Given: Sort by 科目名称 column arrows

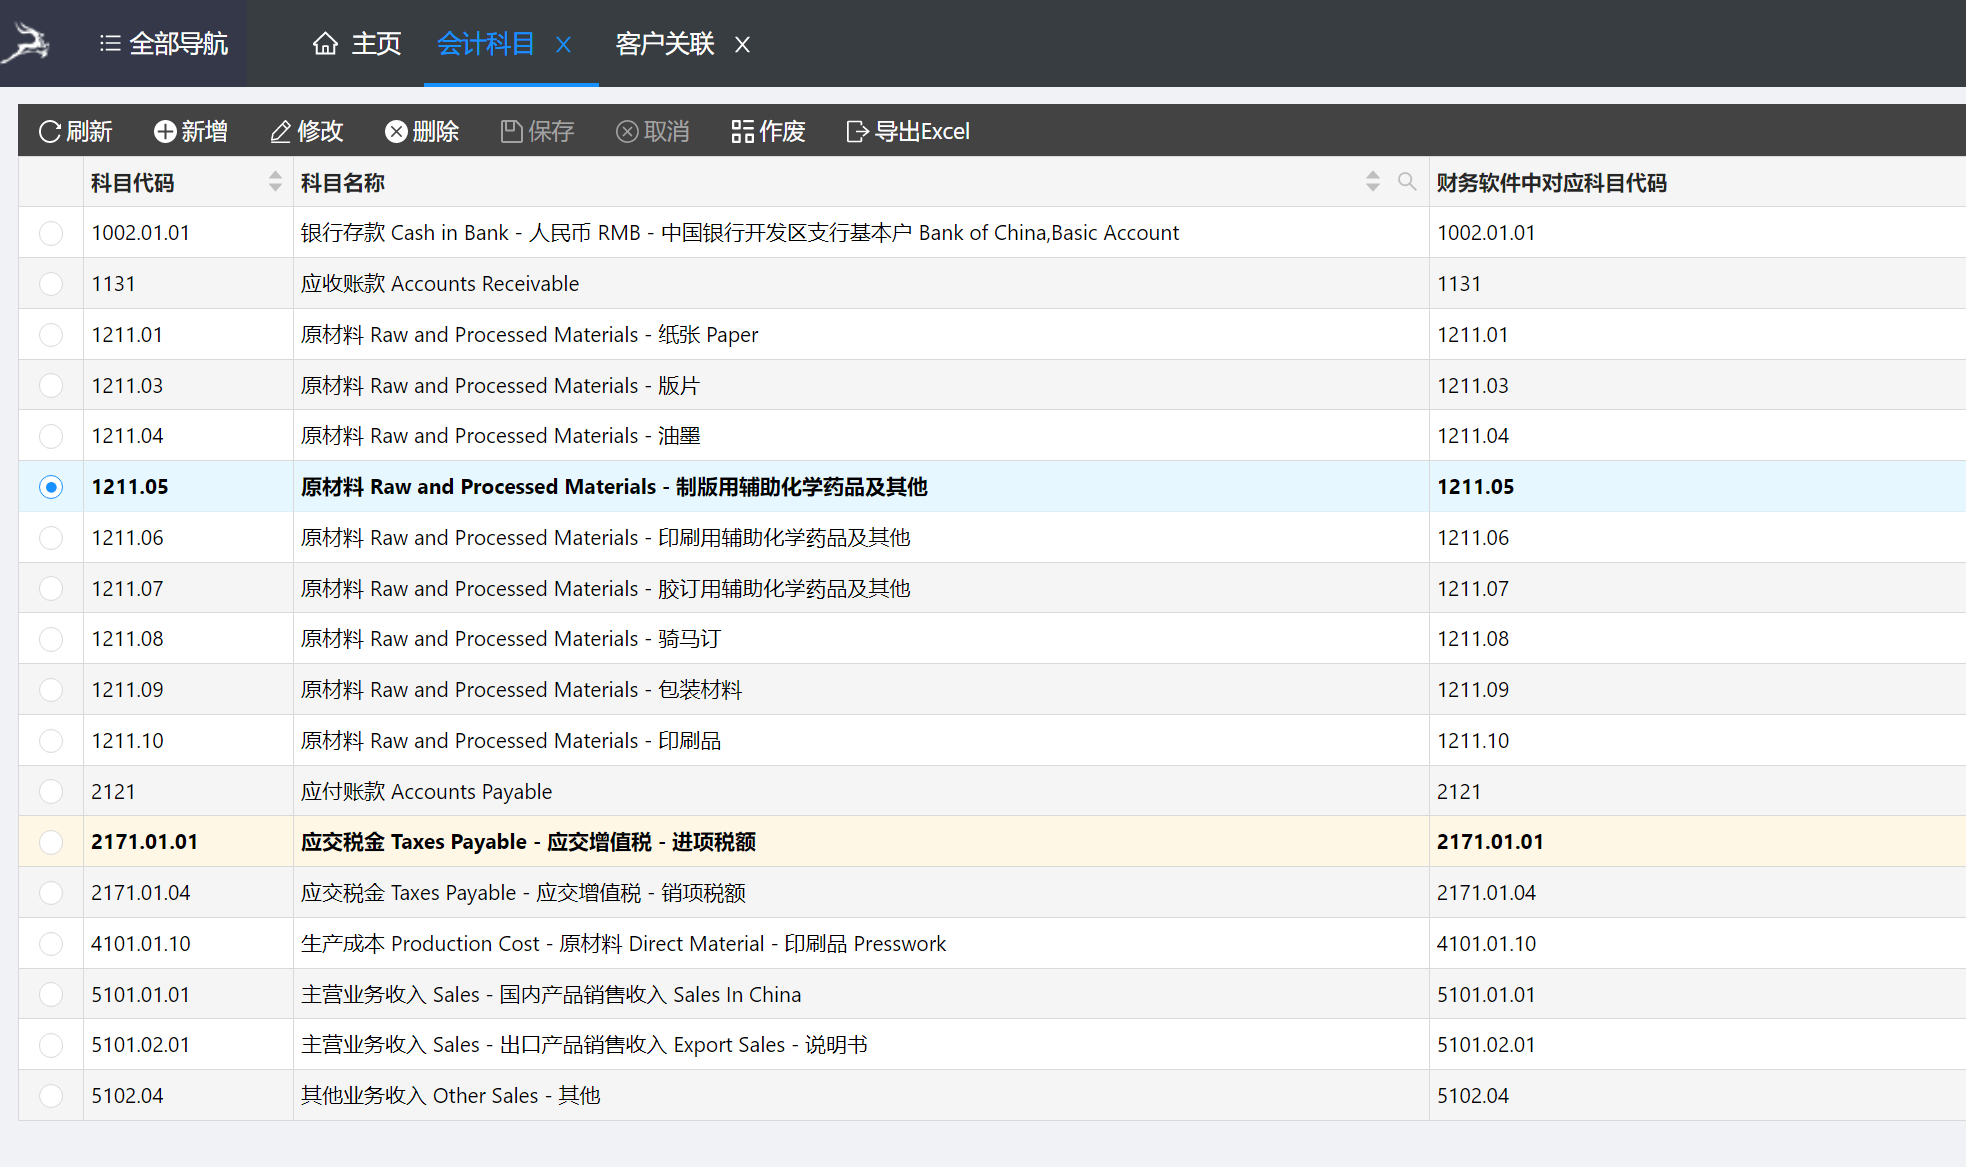Looking at the screenshot, I should 1372,182.
